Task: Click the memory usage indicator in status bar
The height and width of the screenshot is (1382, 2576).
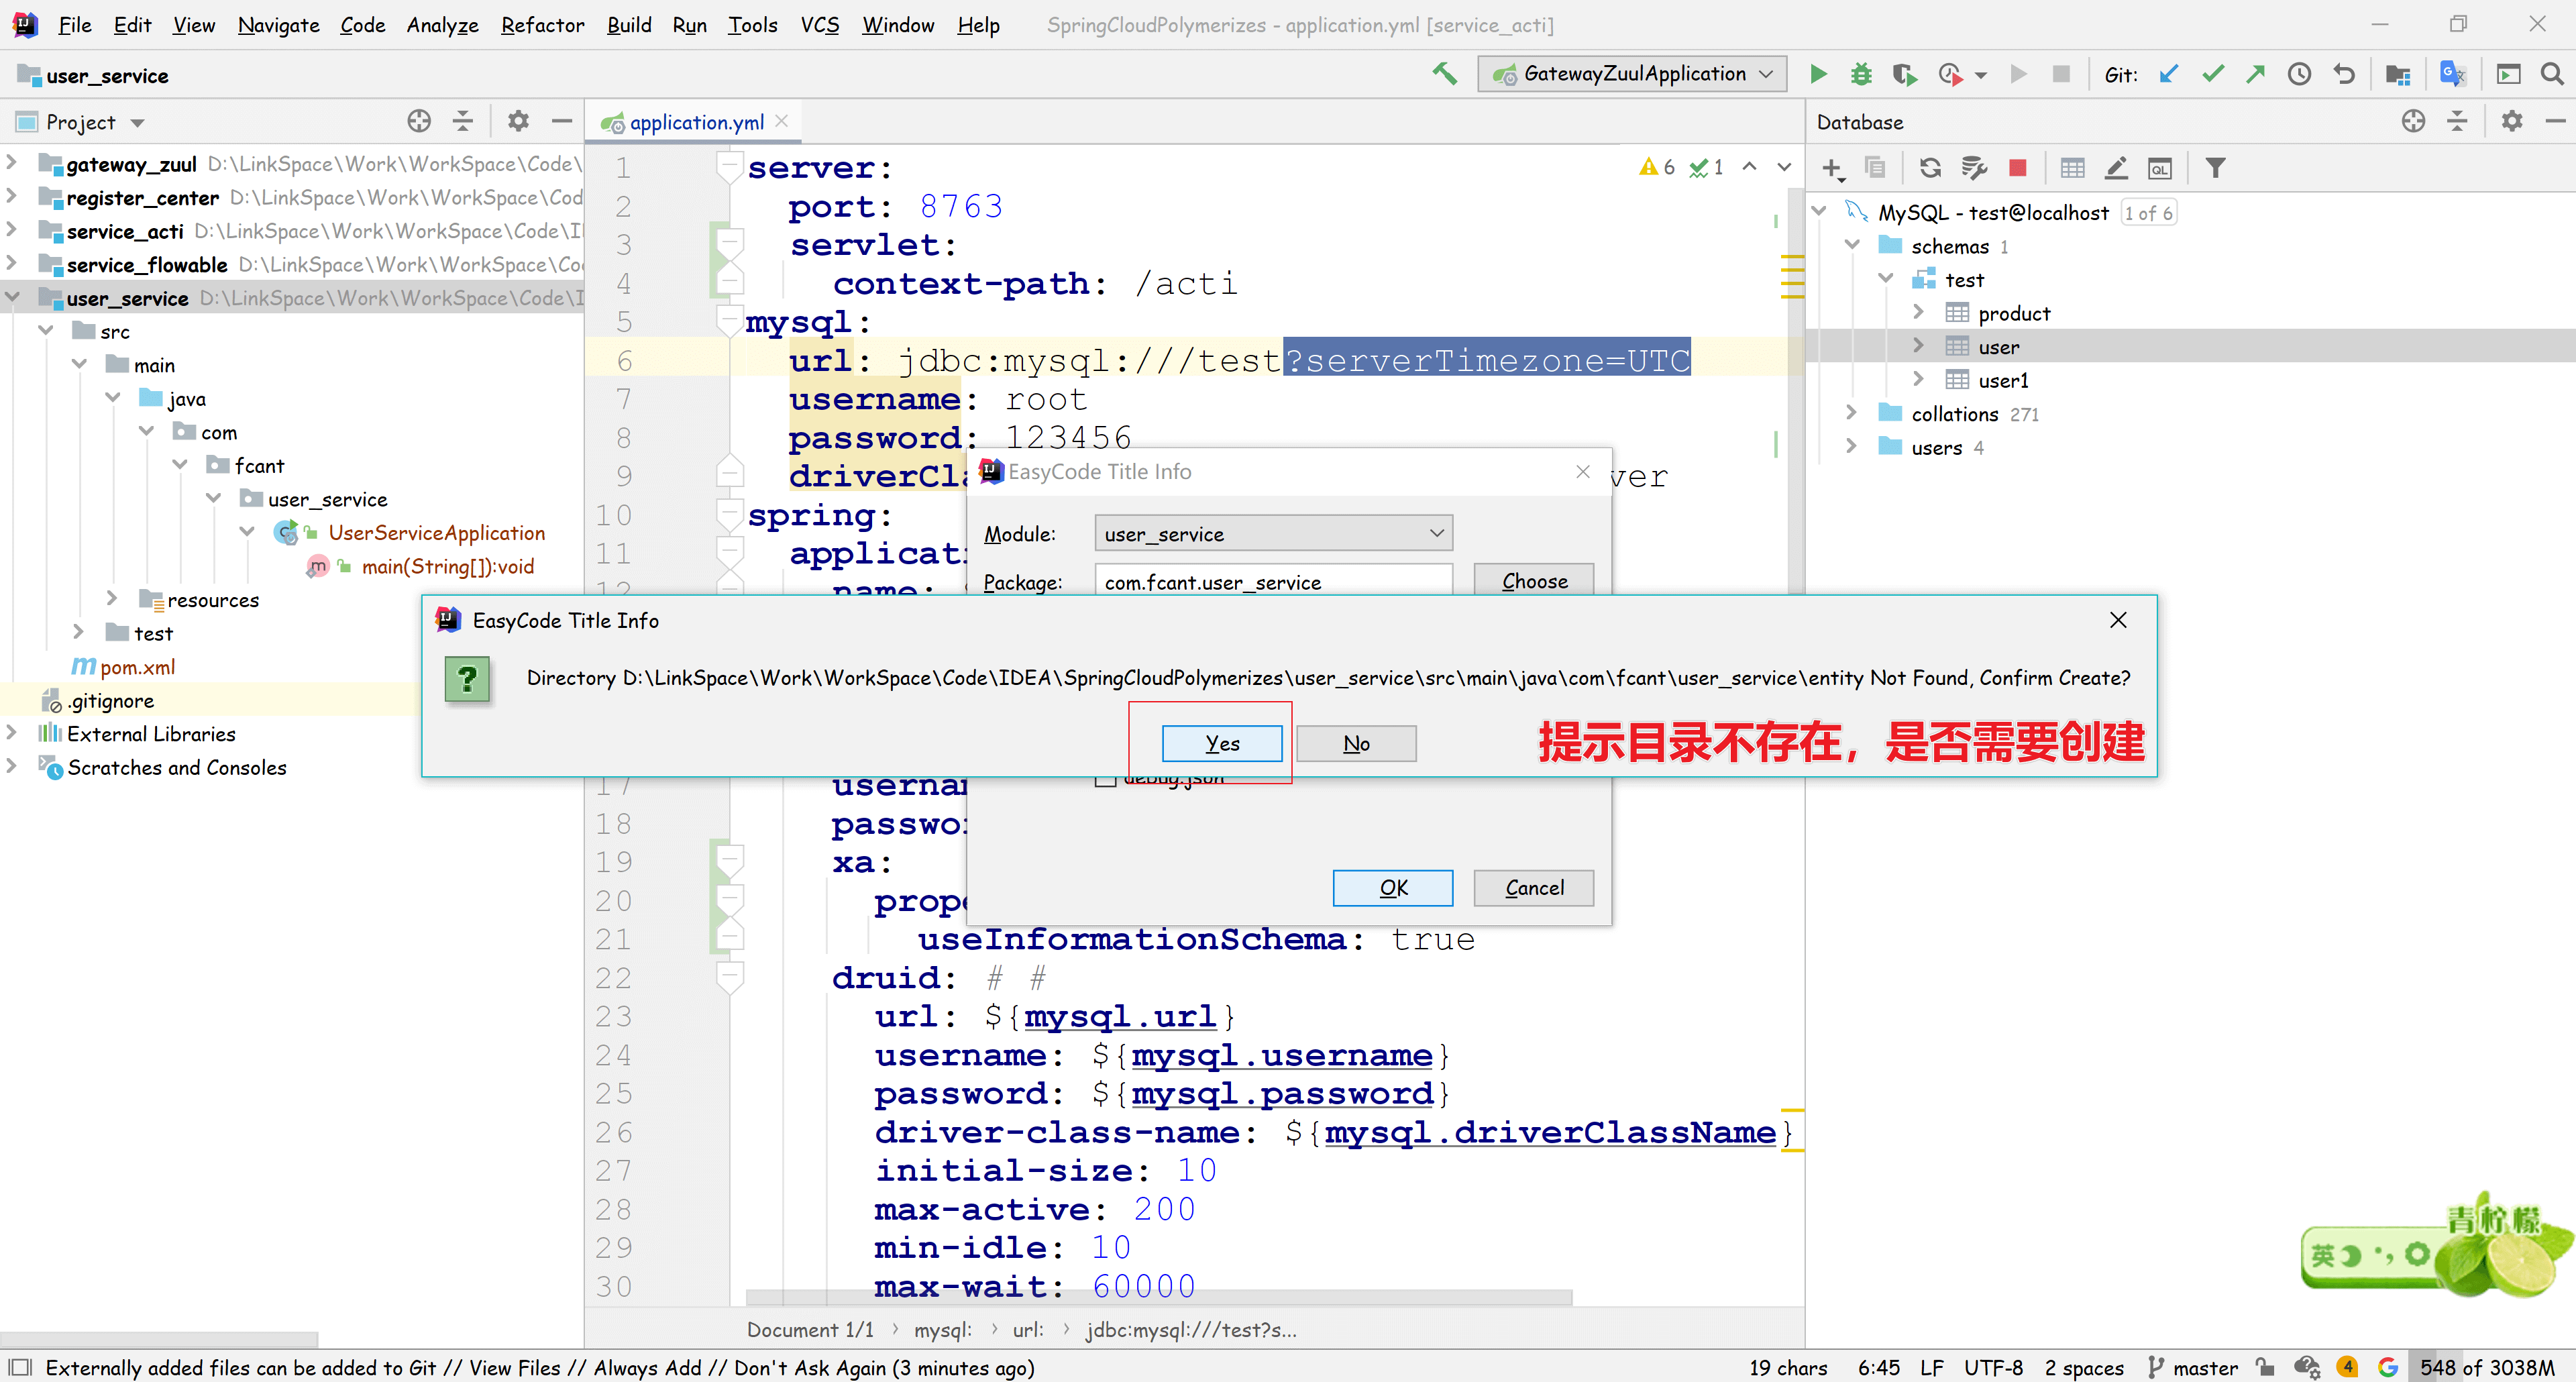Action: [2486, 1367]
